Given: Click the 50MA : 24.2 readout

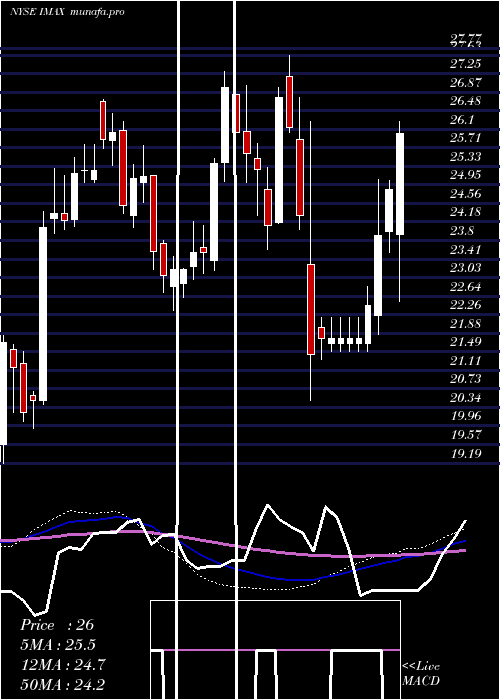Looking at the screenshot, I should [63, 684].
